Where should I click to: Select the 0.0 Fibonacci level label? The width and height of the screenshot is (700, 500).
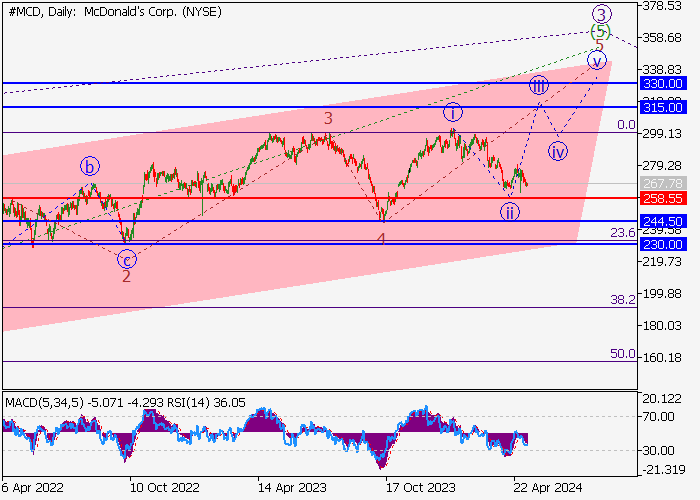[x=626, y=125]
